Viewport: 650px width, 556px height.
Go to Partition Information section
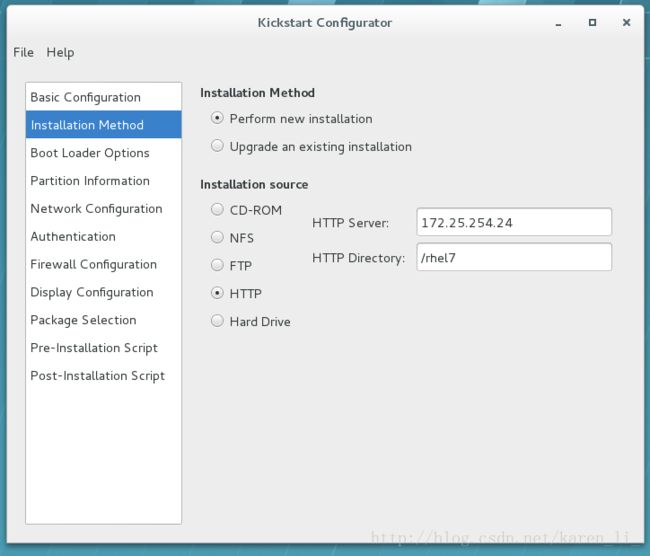[90, 181]
